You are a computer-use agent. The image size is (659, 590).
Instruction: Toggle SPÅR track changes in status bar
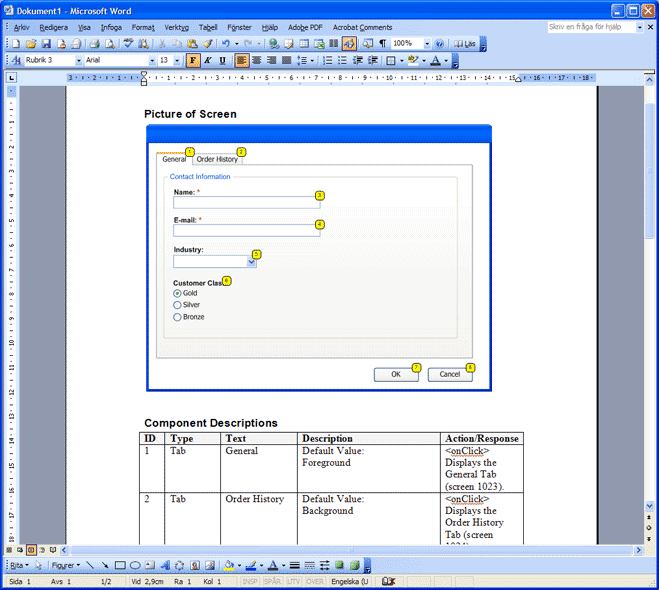[272, 582]
